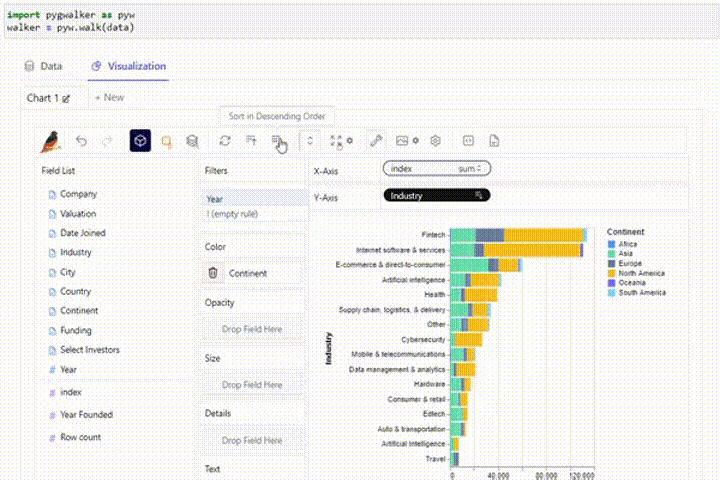Select Row count measure field
This screenshot has height=480, width=720.
pos(80,437)
